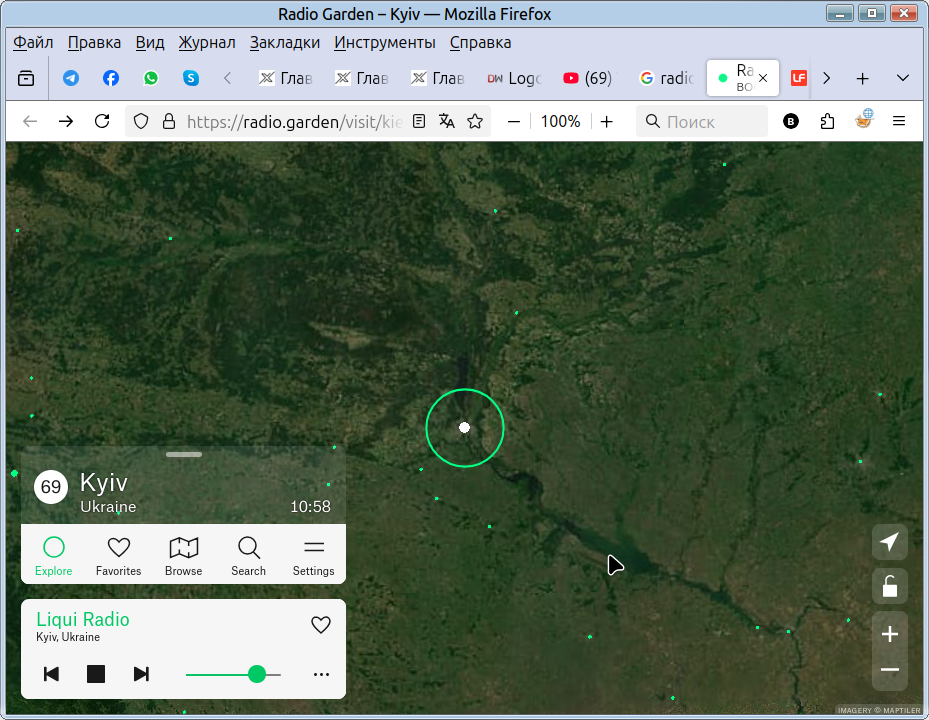Image resolution: width=929 pixels, height=720 pixels.
Task: Open the Правка menu
Action: [x=94, y=43]
